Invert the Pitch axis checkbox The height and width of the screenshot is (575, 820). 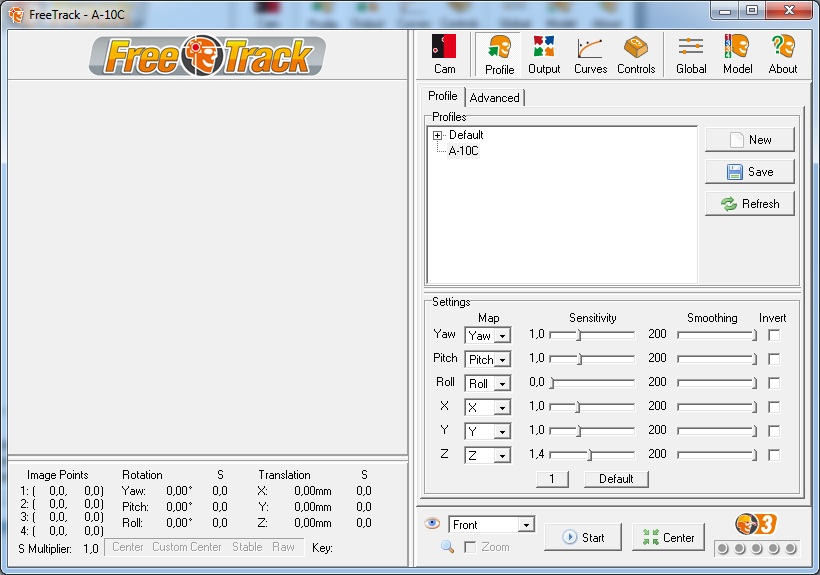(774, 359)
